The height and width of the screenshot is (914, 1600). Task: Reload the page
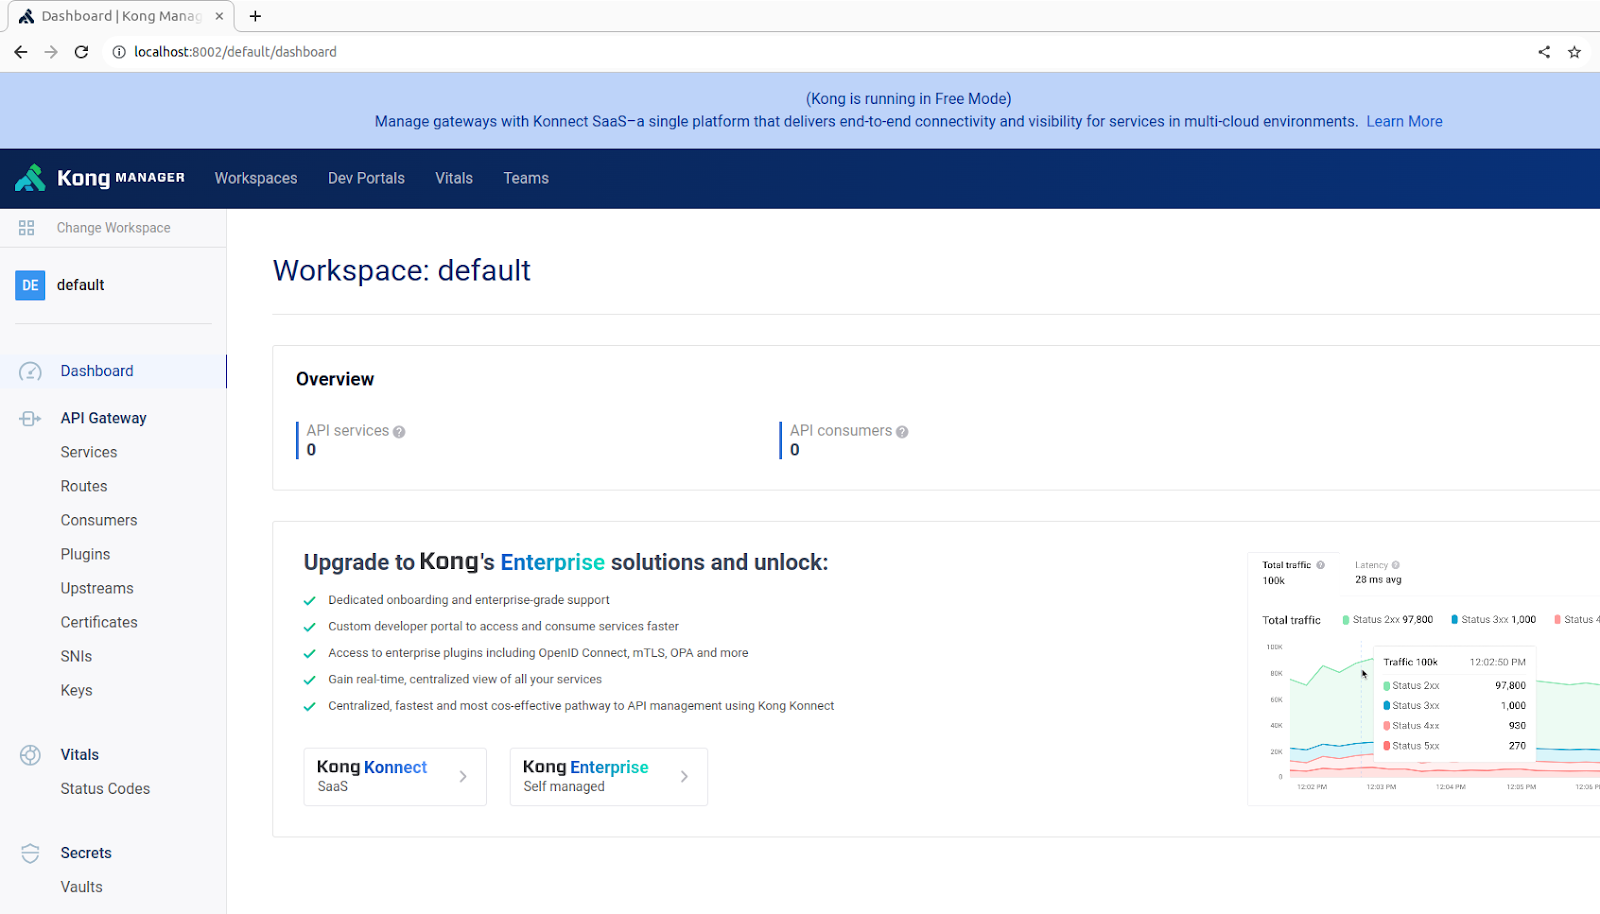coord(82,52)
